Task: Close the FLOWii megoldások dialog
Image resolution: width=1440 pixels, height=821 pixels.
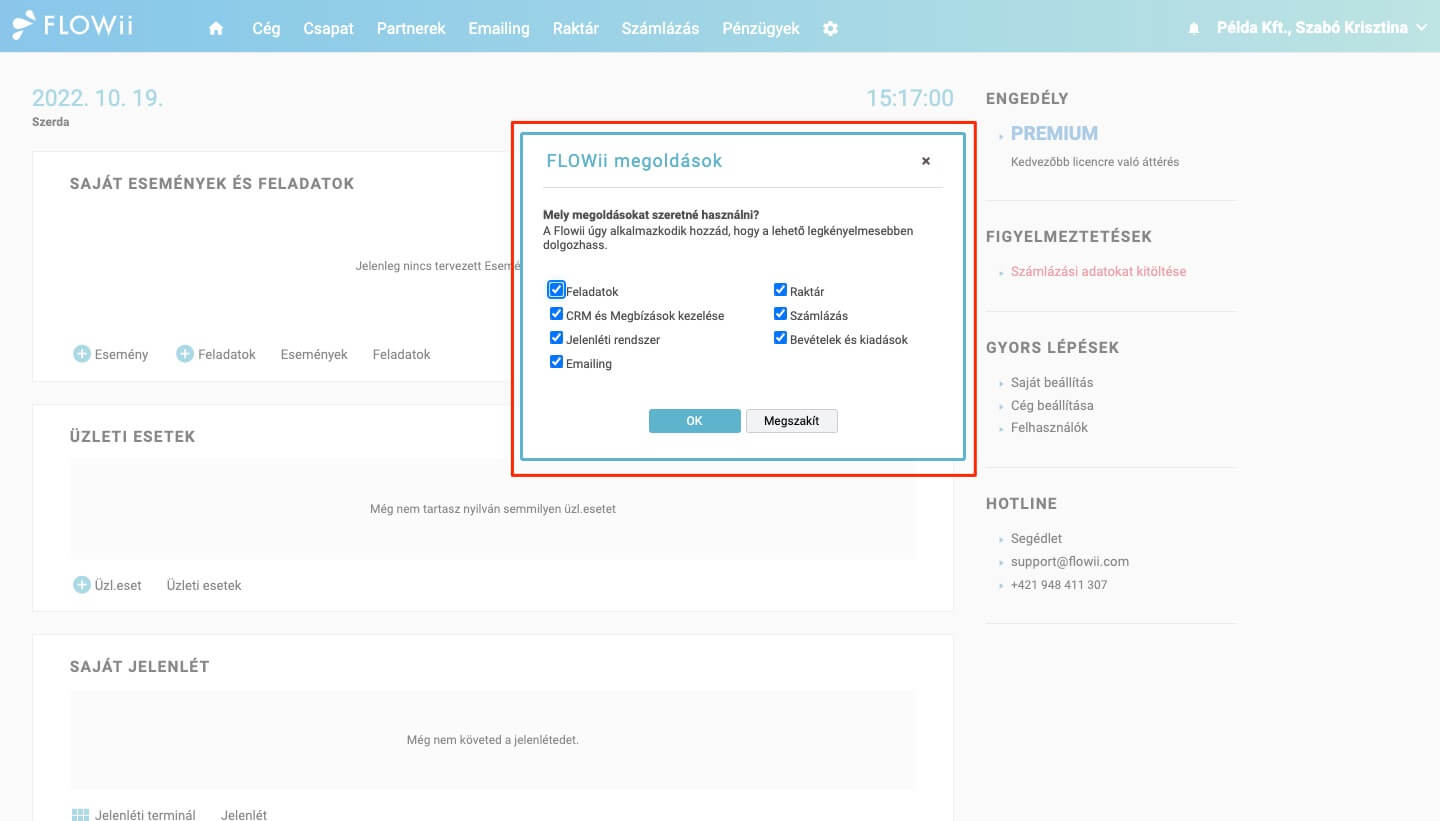Action: (x=926, y=160)
